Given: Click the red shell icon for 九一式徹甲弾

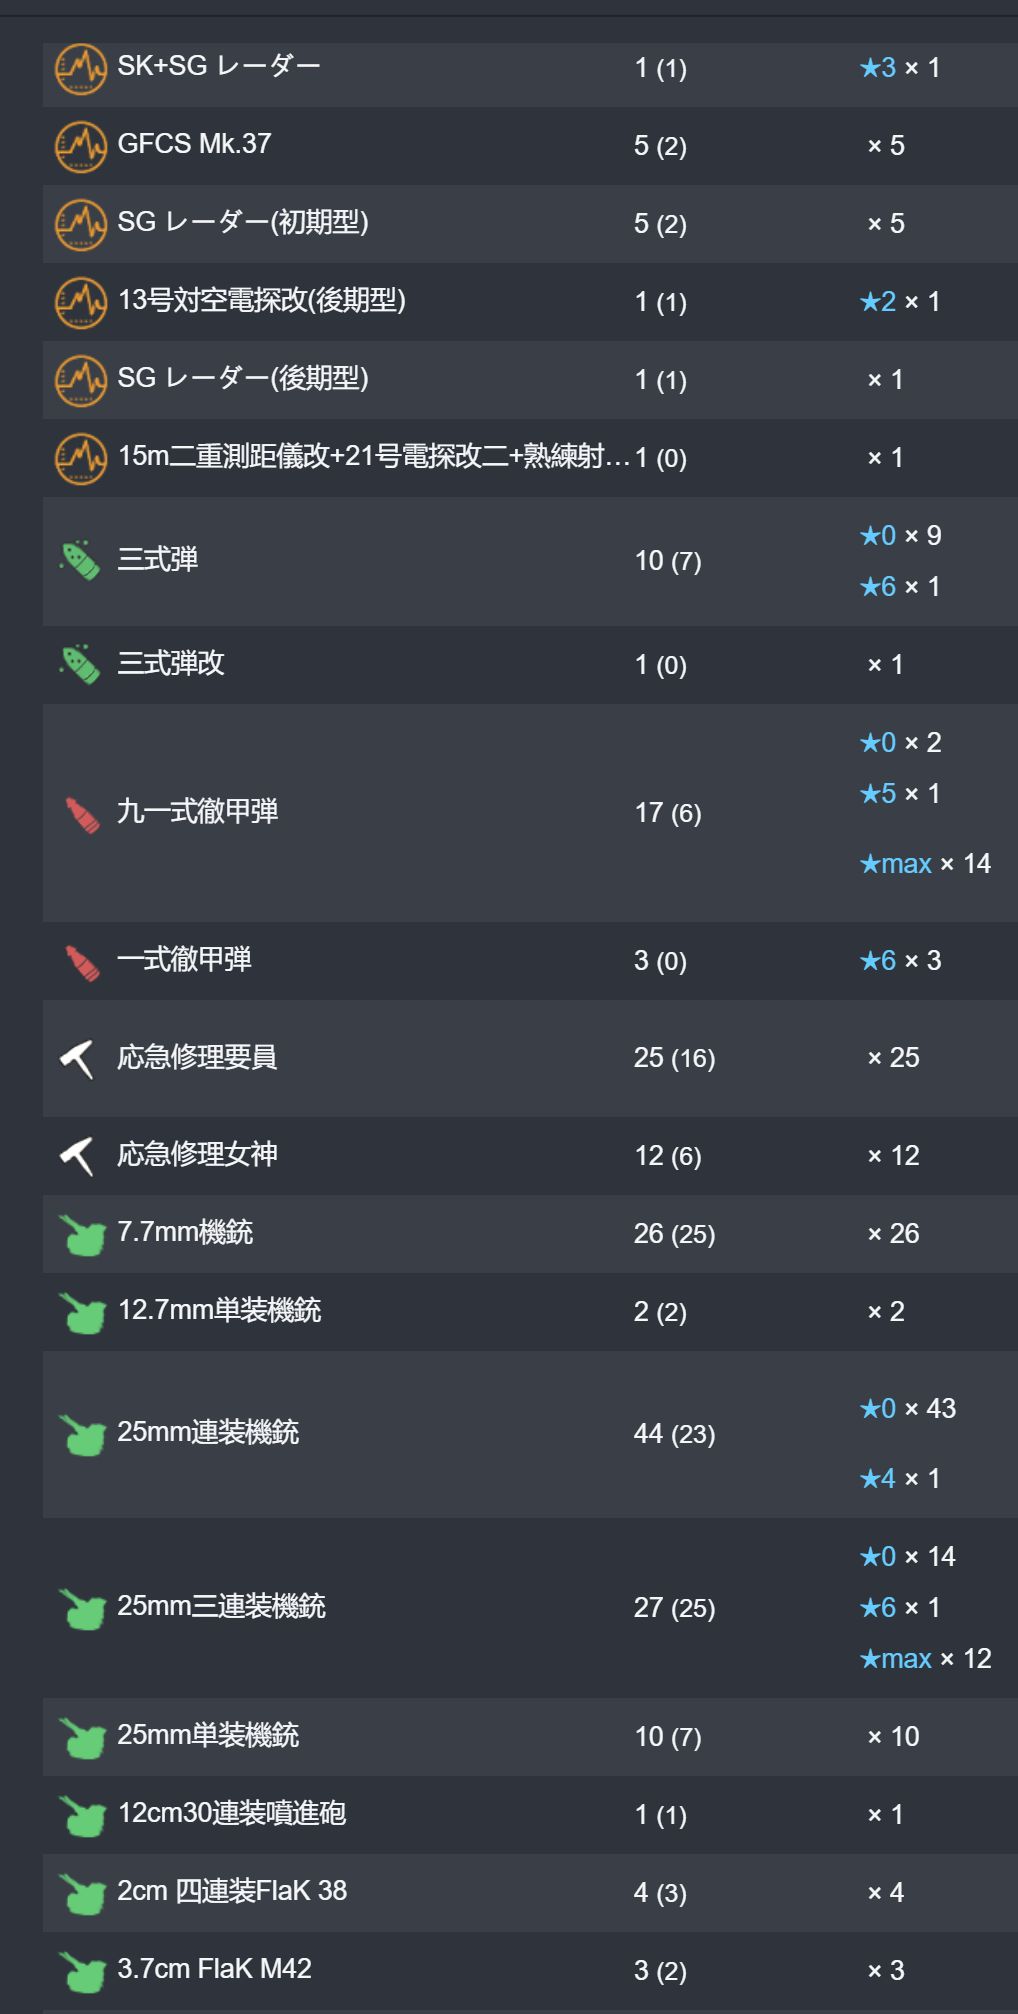Looking at the screenshot, I should 82,814.
